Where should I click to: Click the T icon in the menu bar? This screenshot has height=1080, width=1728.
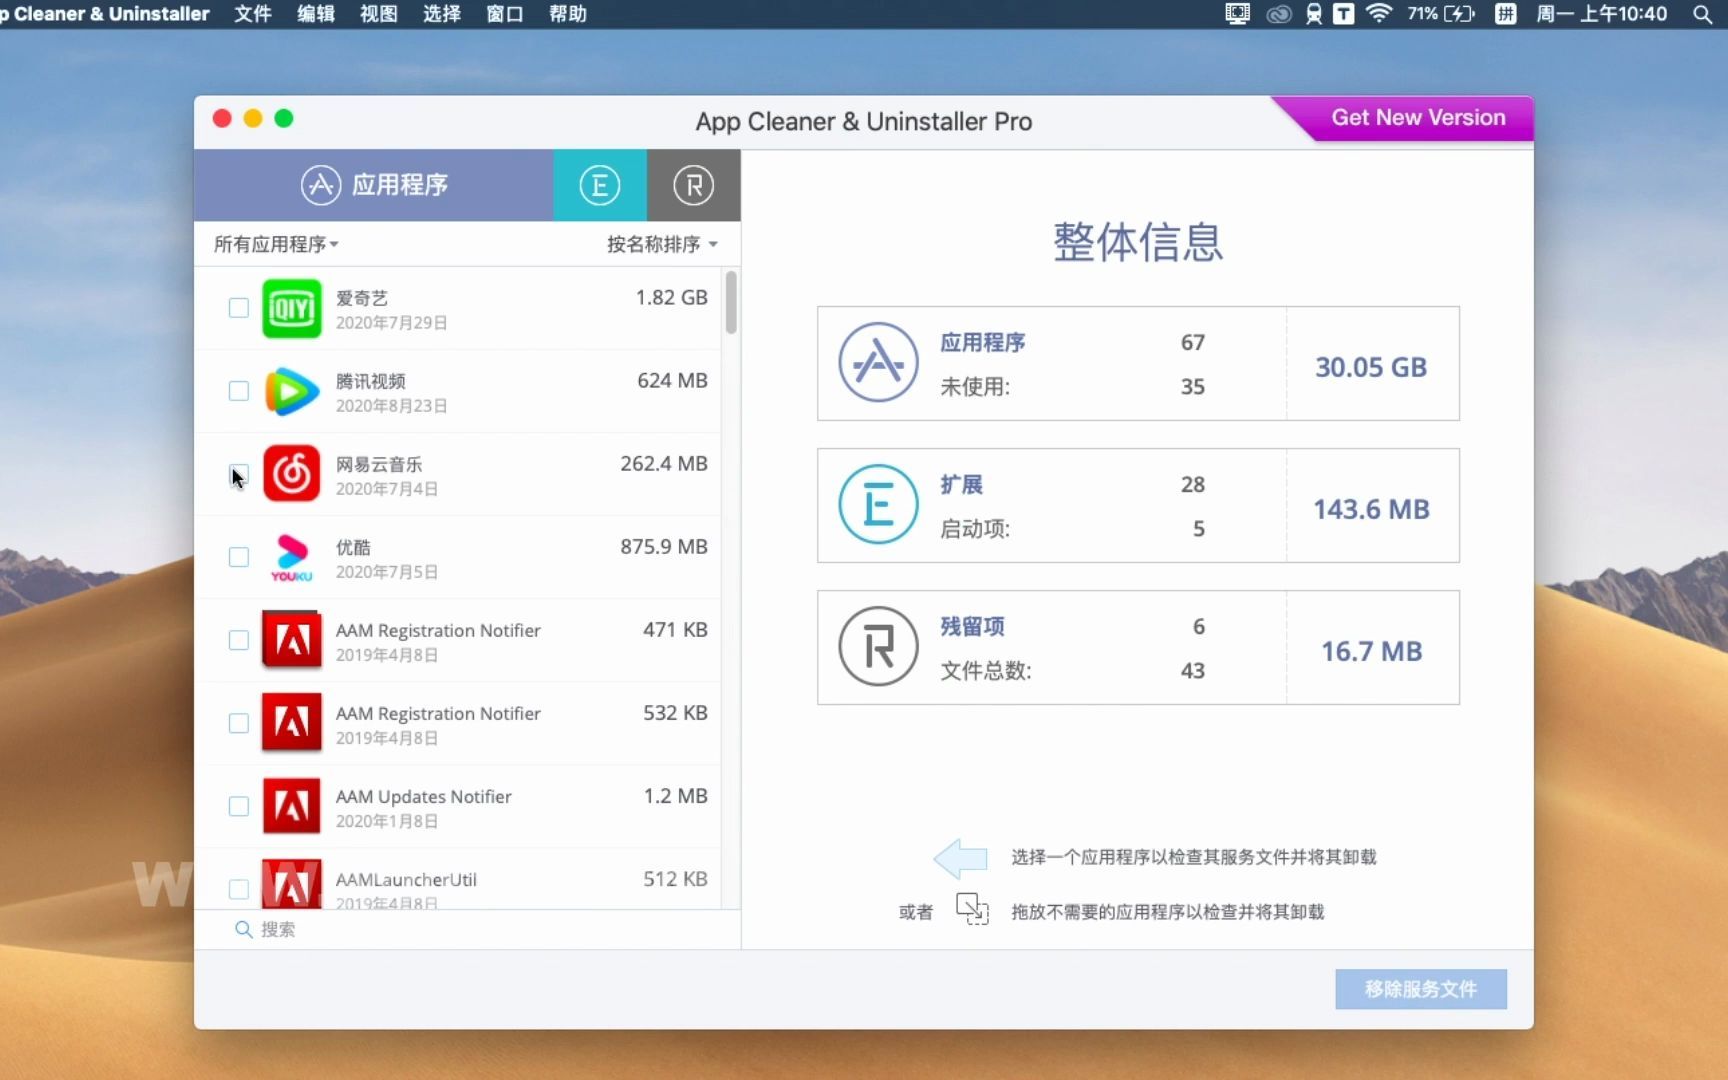pos(1344,14)
